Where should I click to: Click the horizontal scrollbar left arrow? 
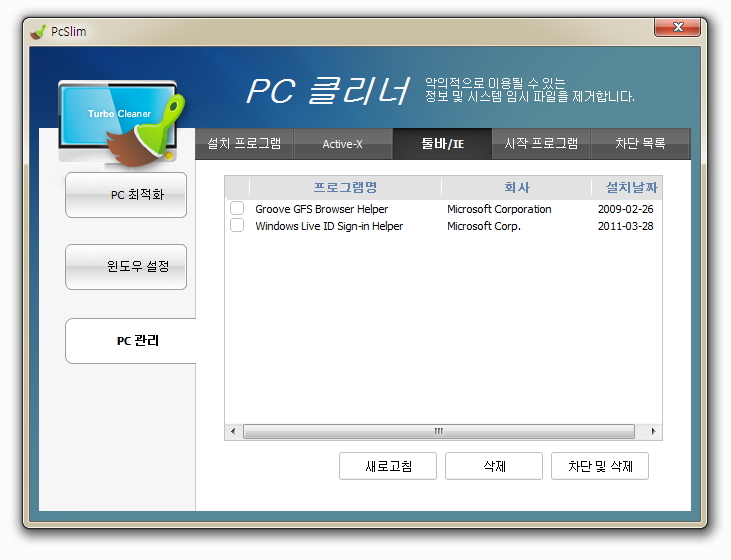pos(233,432)
